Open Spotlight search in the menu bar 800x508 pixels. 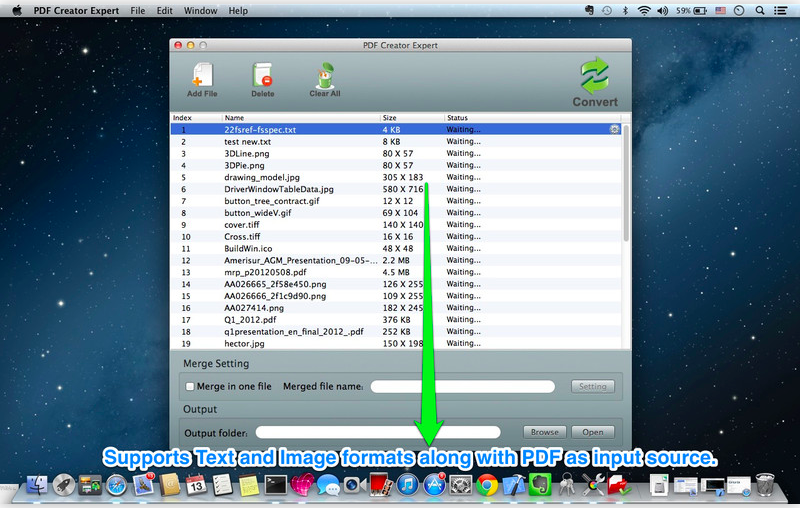click(x=760, y=10)
